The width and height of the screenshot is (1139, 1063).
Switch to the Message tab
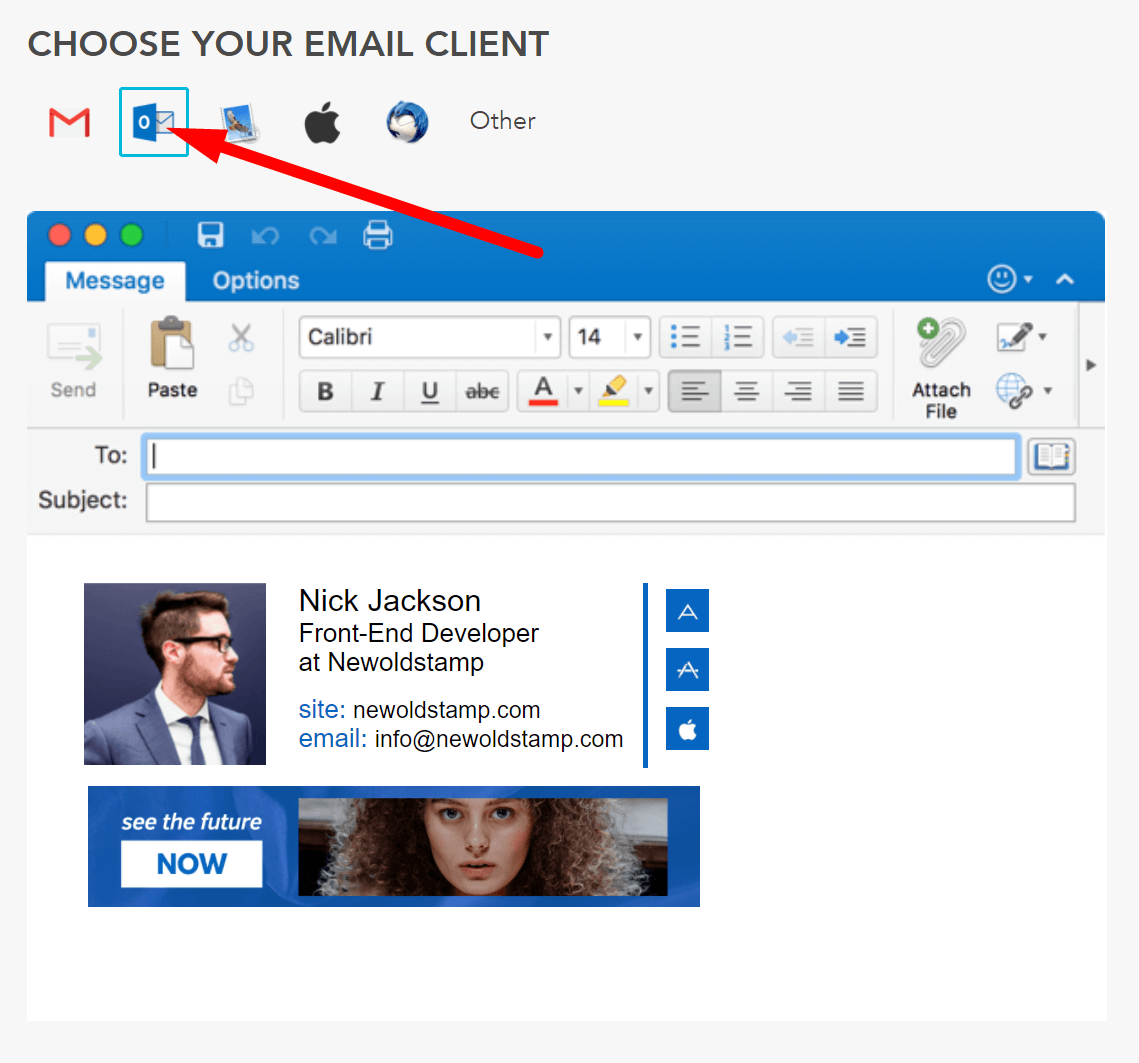115,280
